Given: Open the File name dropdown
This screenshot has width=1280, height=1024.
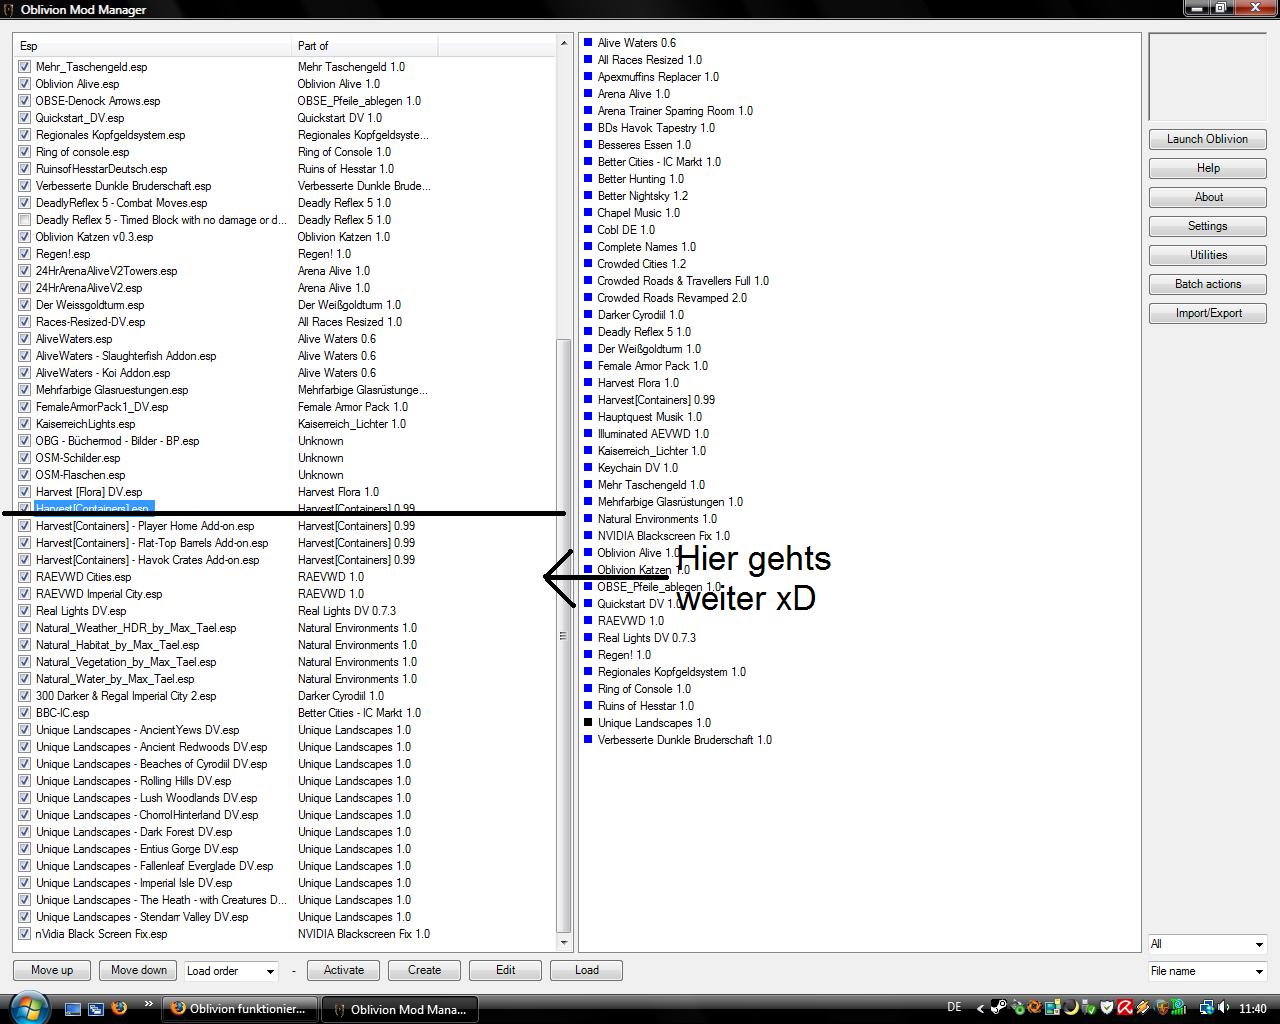Looking at the screenshot, I should pos(1207,971).
